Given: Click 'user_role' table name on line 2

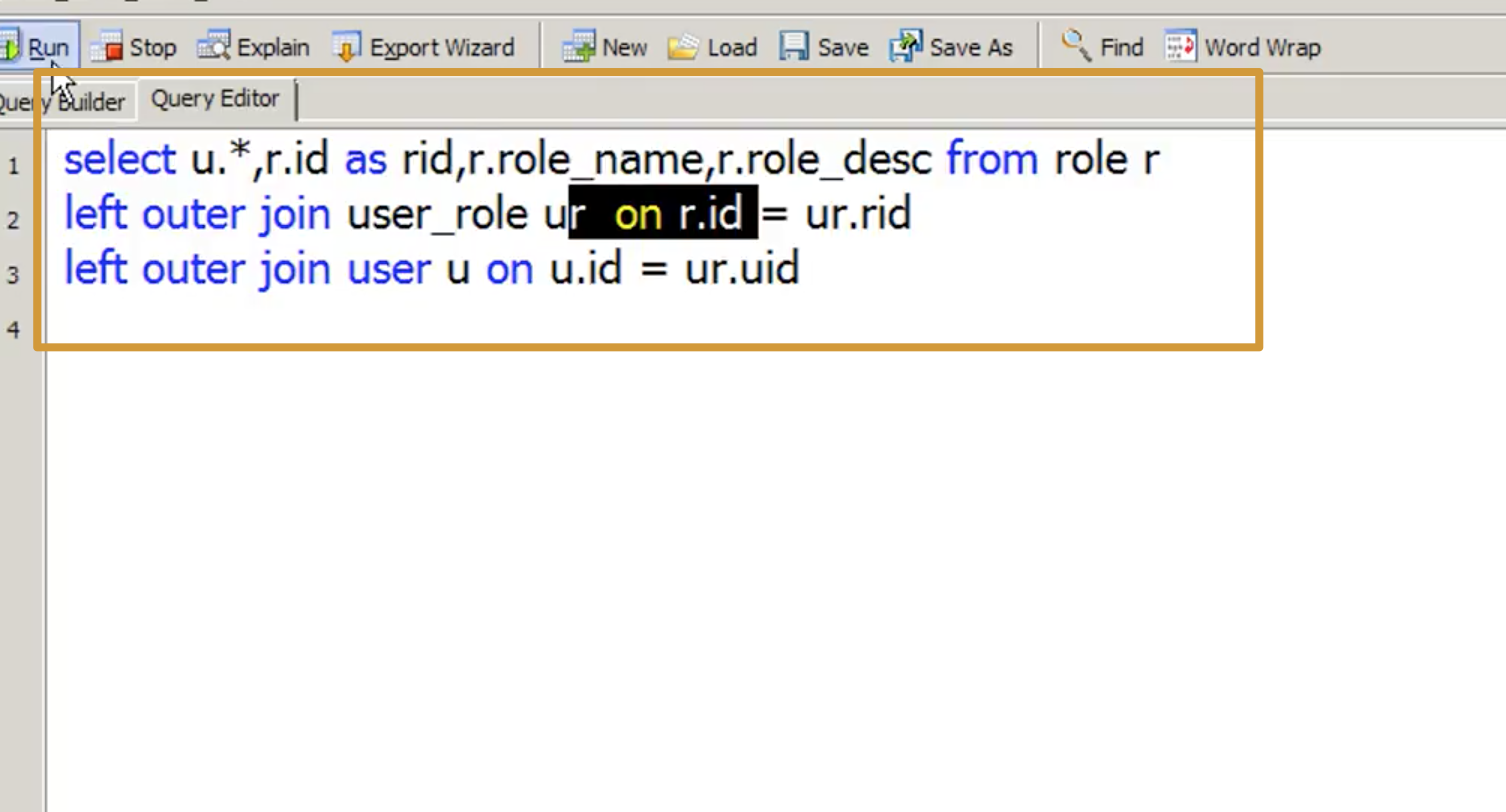Looking at the screenshot, I should (x=437, y=215).
